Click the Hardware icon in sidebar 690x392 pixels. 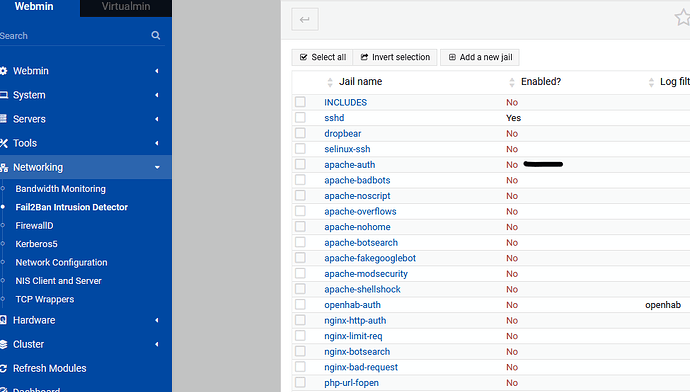click(3, 320)
